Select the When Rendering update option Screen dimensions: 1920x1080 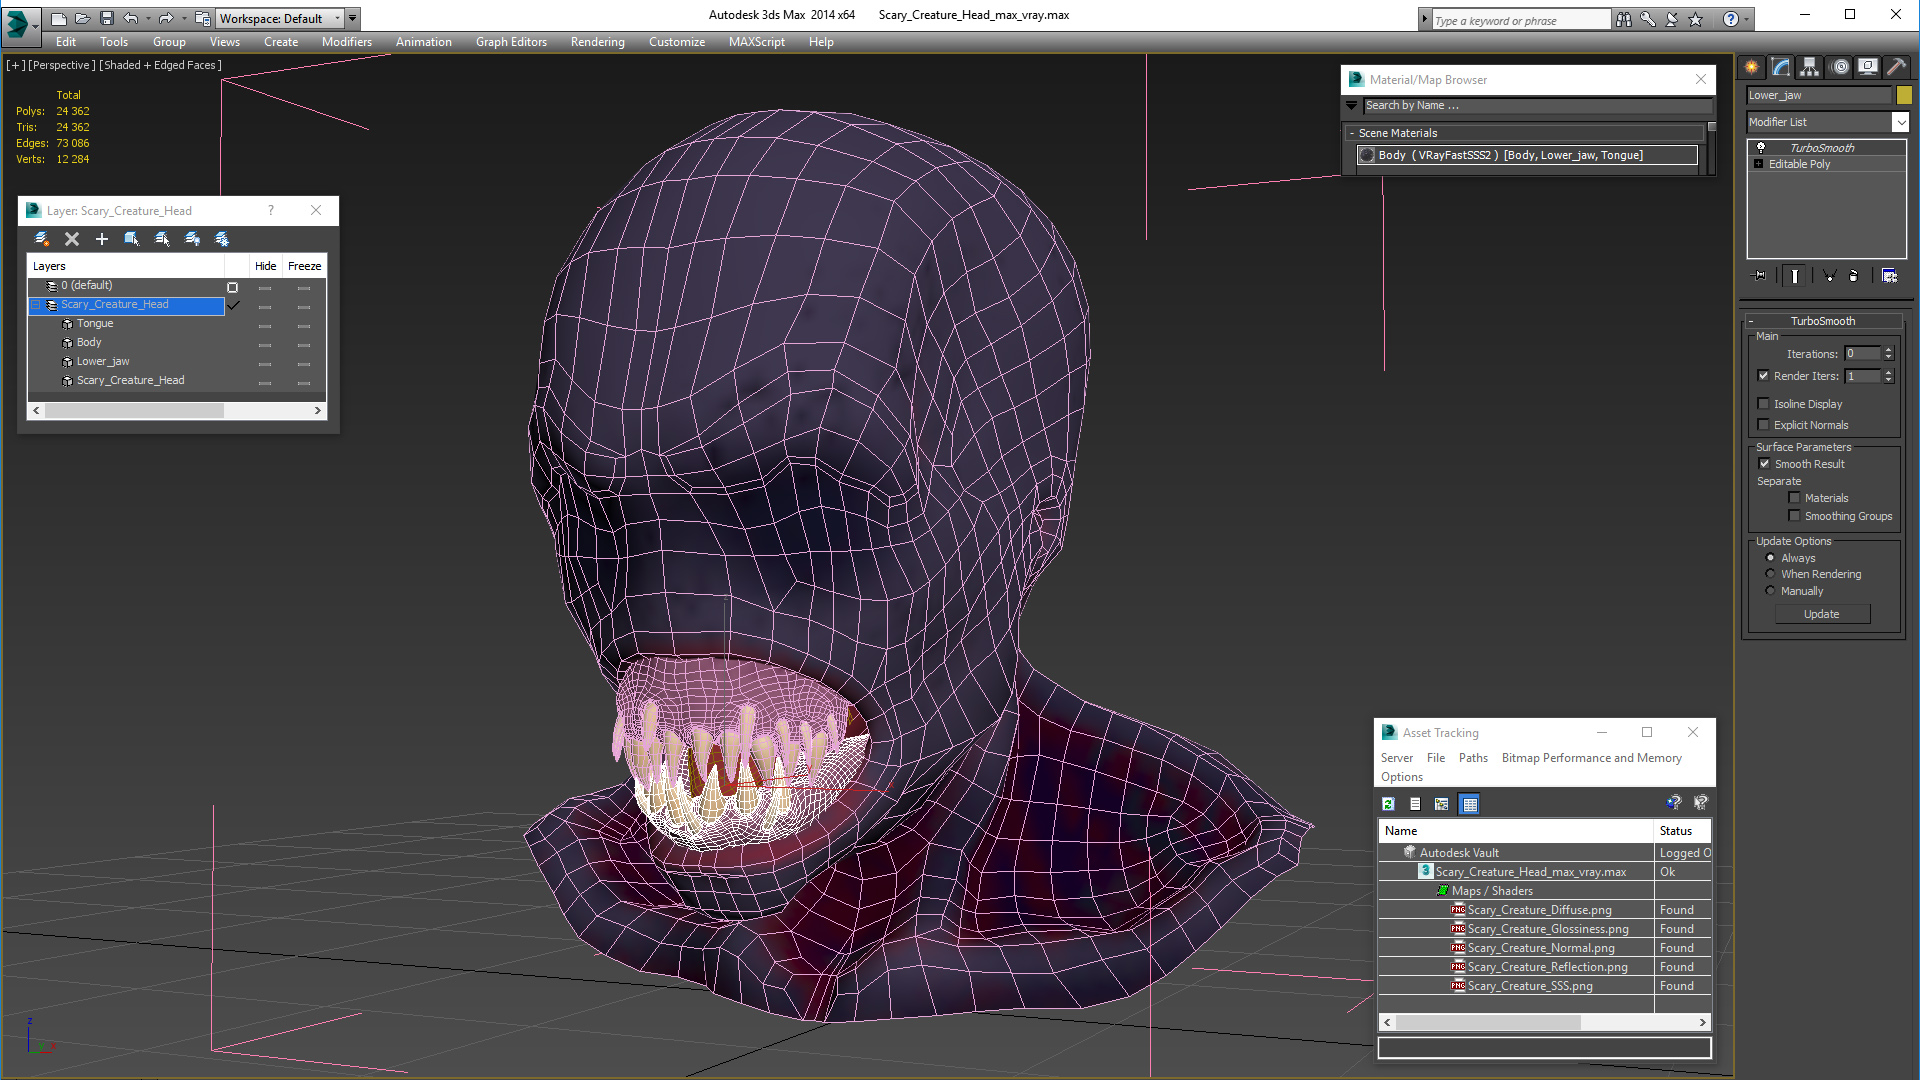(x=1770, y=574)
